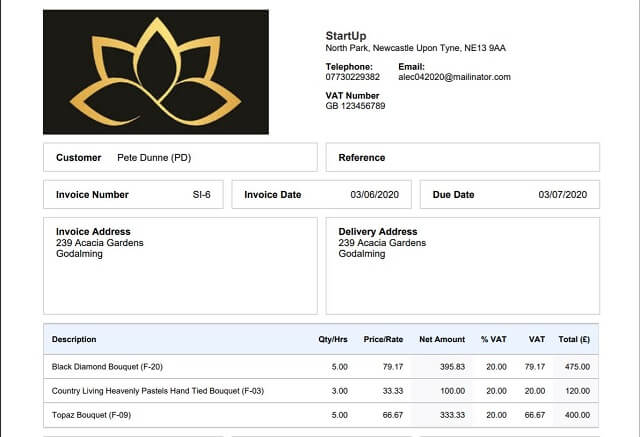Screen dimensions: 640x437
Task: Select the StartUp company name heading
Action: [346, 36]
